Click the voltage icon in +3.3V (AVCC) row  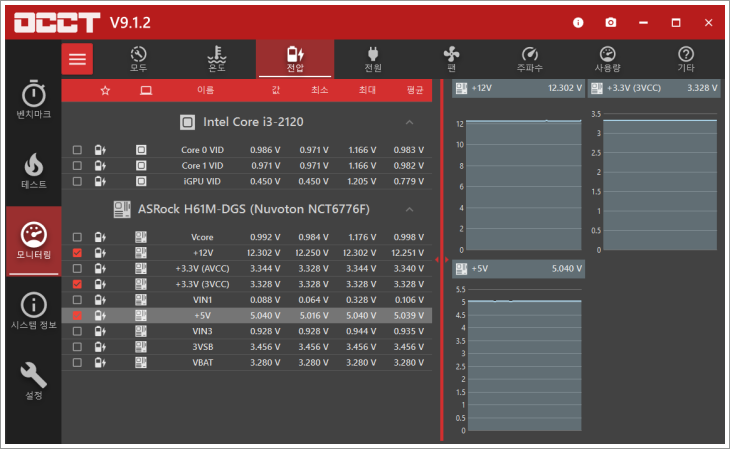100,268
